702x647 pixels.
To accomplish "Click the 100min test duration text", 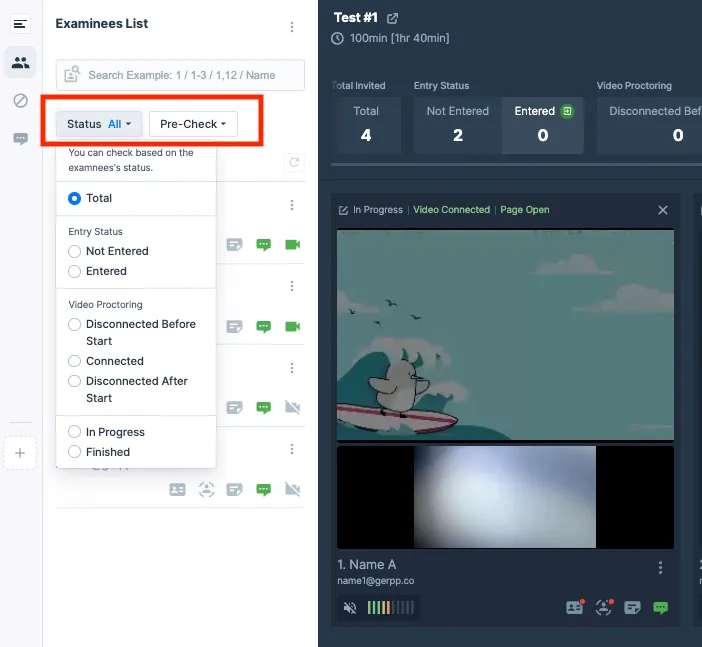I will tap(399, 38).
